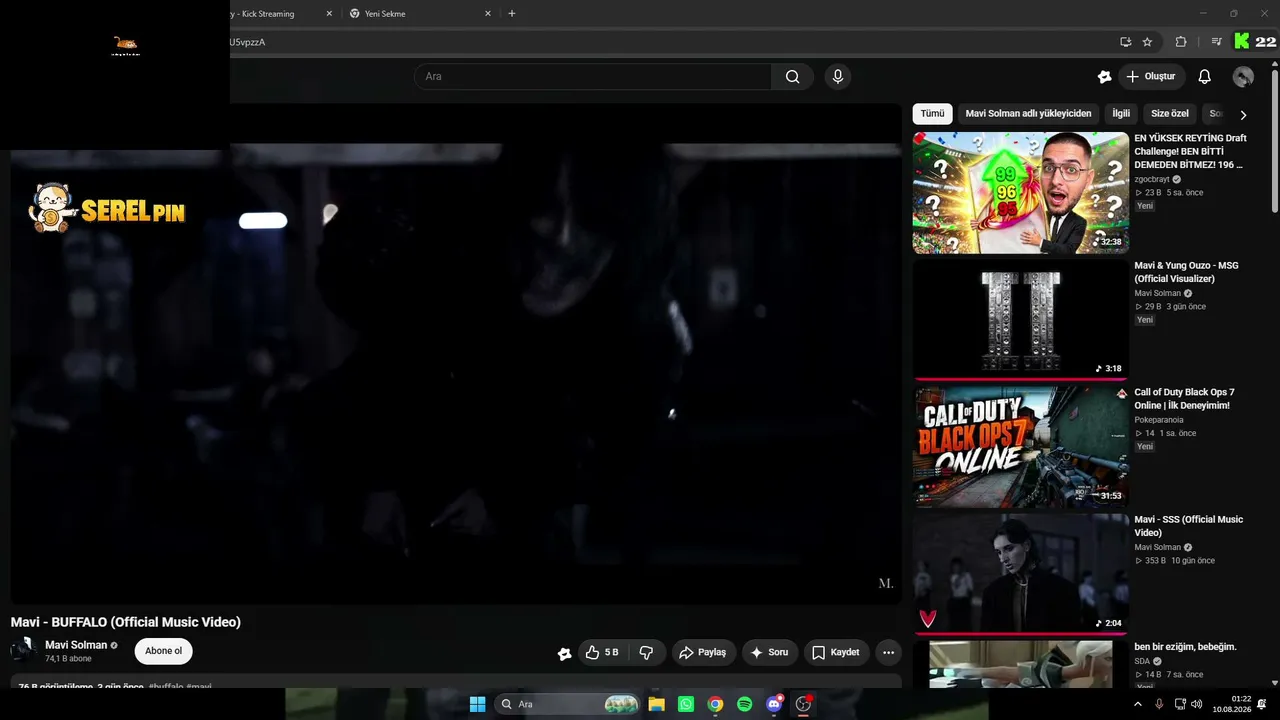The height and width of the screenshot is (720, 1280).
Task: Click the taskbar volume speaker icon
Action: 1197,704
